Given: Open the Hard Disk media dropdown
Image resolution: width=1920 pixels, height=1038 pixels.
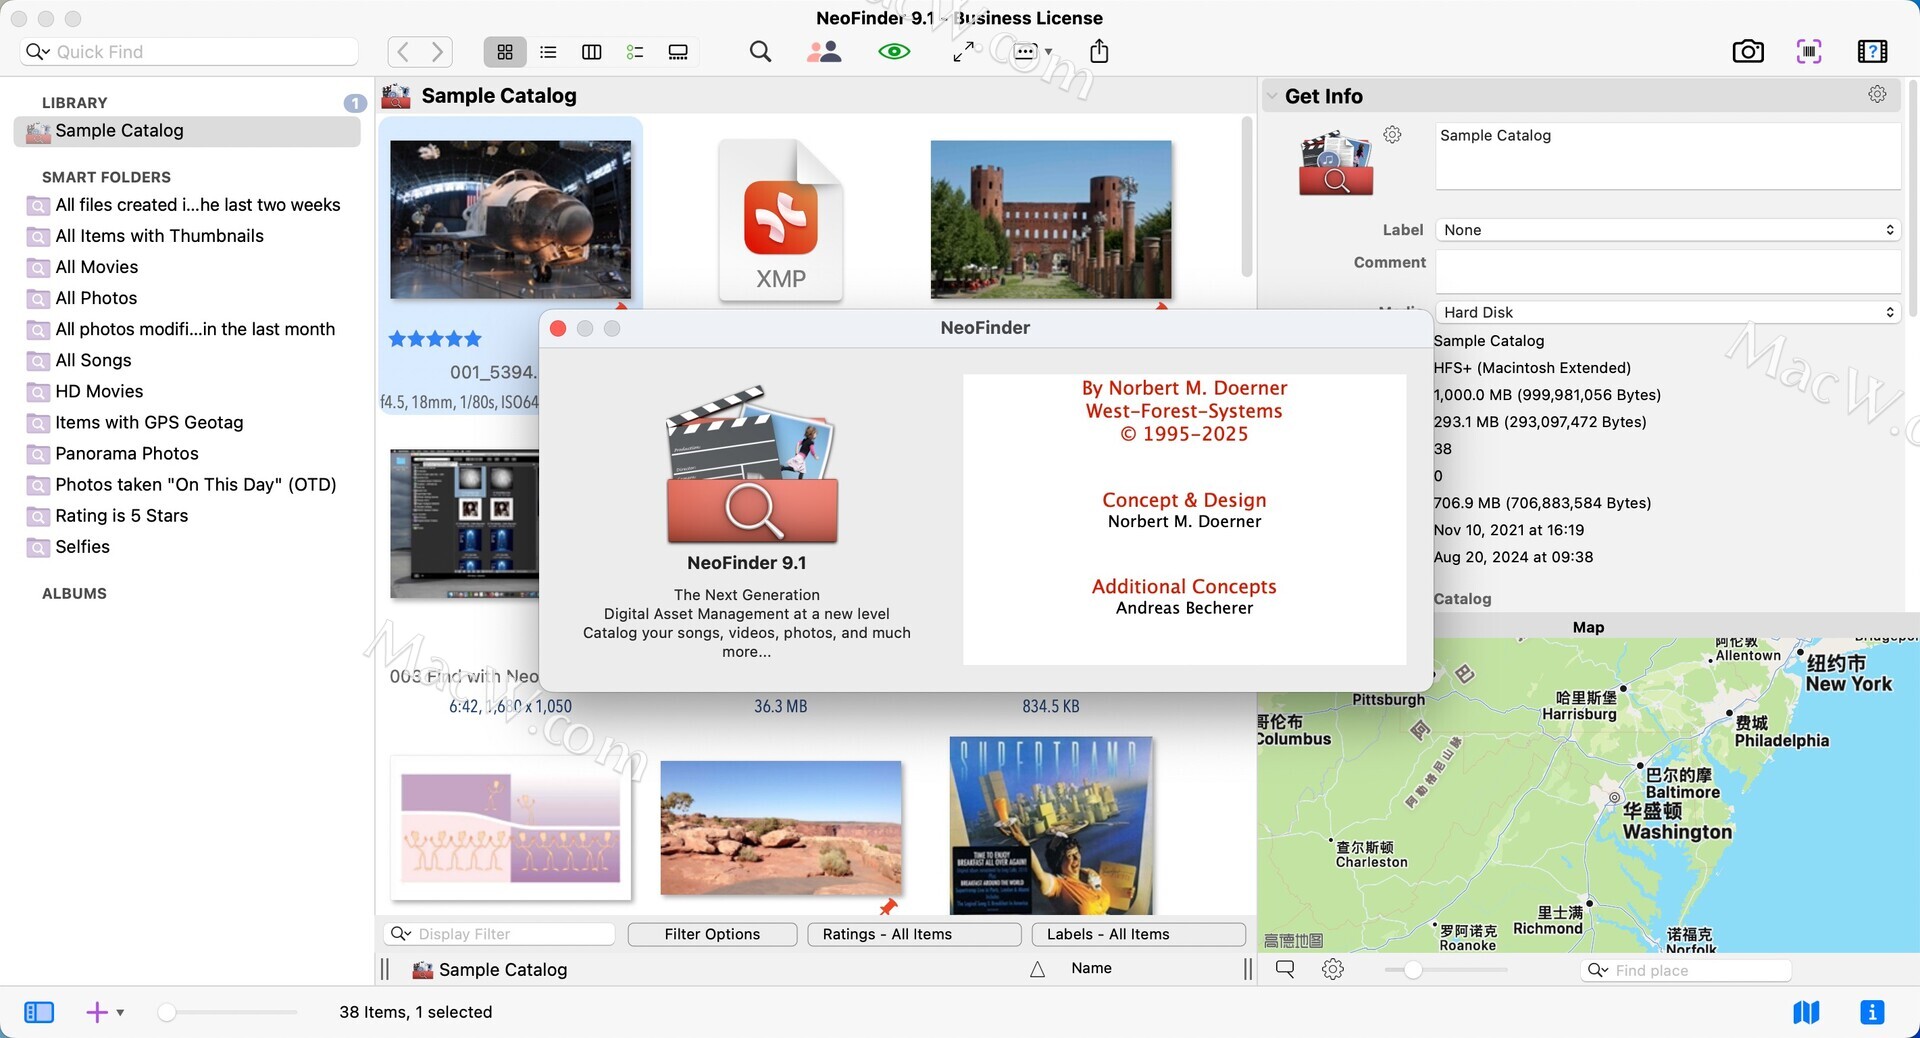Looking at the screenshot, I should [1667, 312].
